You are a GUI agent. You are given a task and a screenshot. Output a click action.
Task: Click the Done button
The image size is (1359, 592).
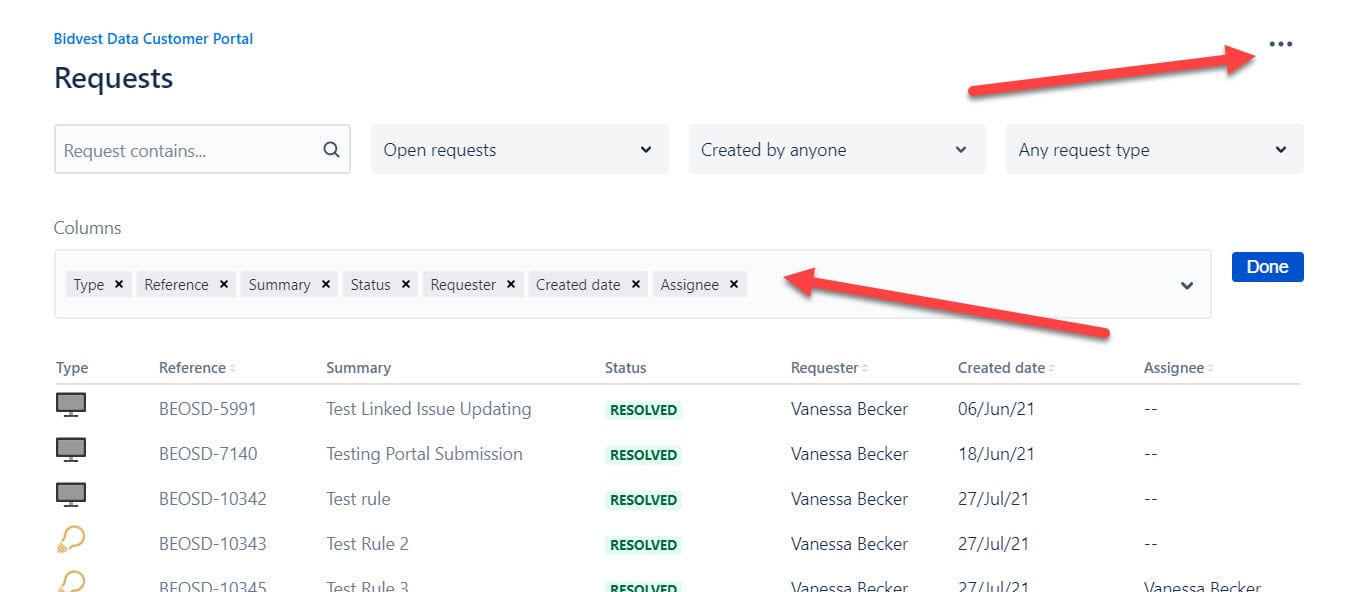click(1267, 267)
